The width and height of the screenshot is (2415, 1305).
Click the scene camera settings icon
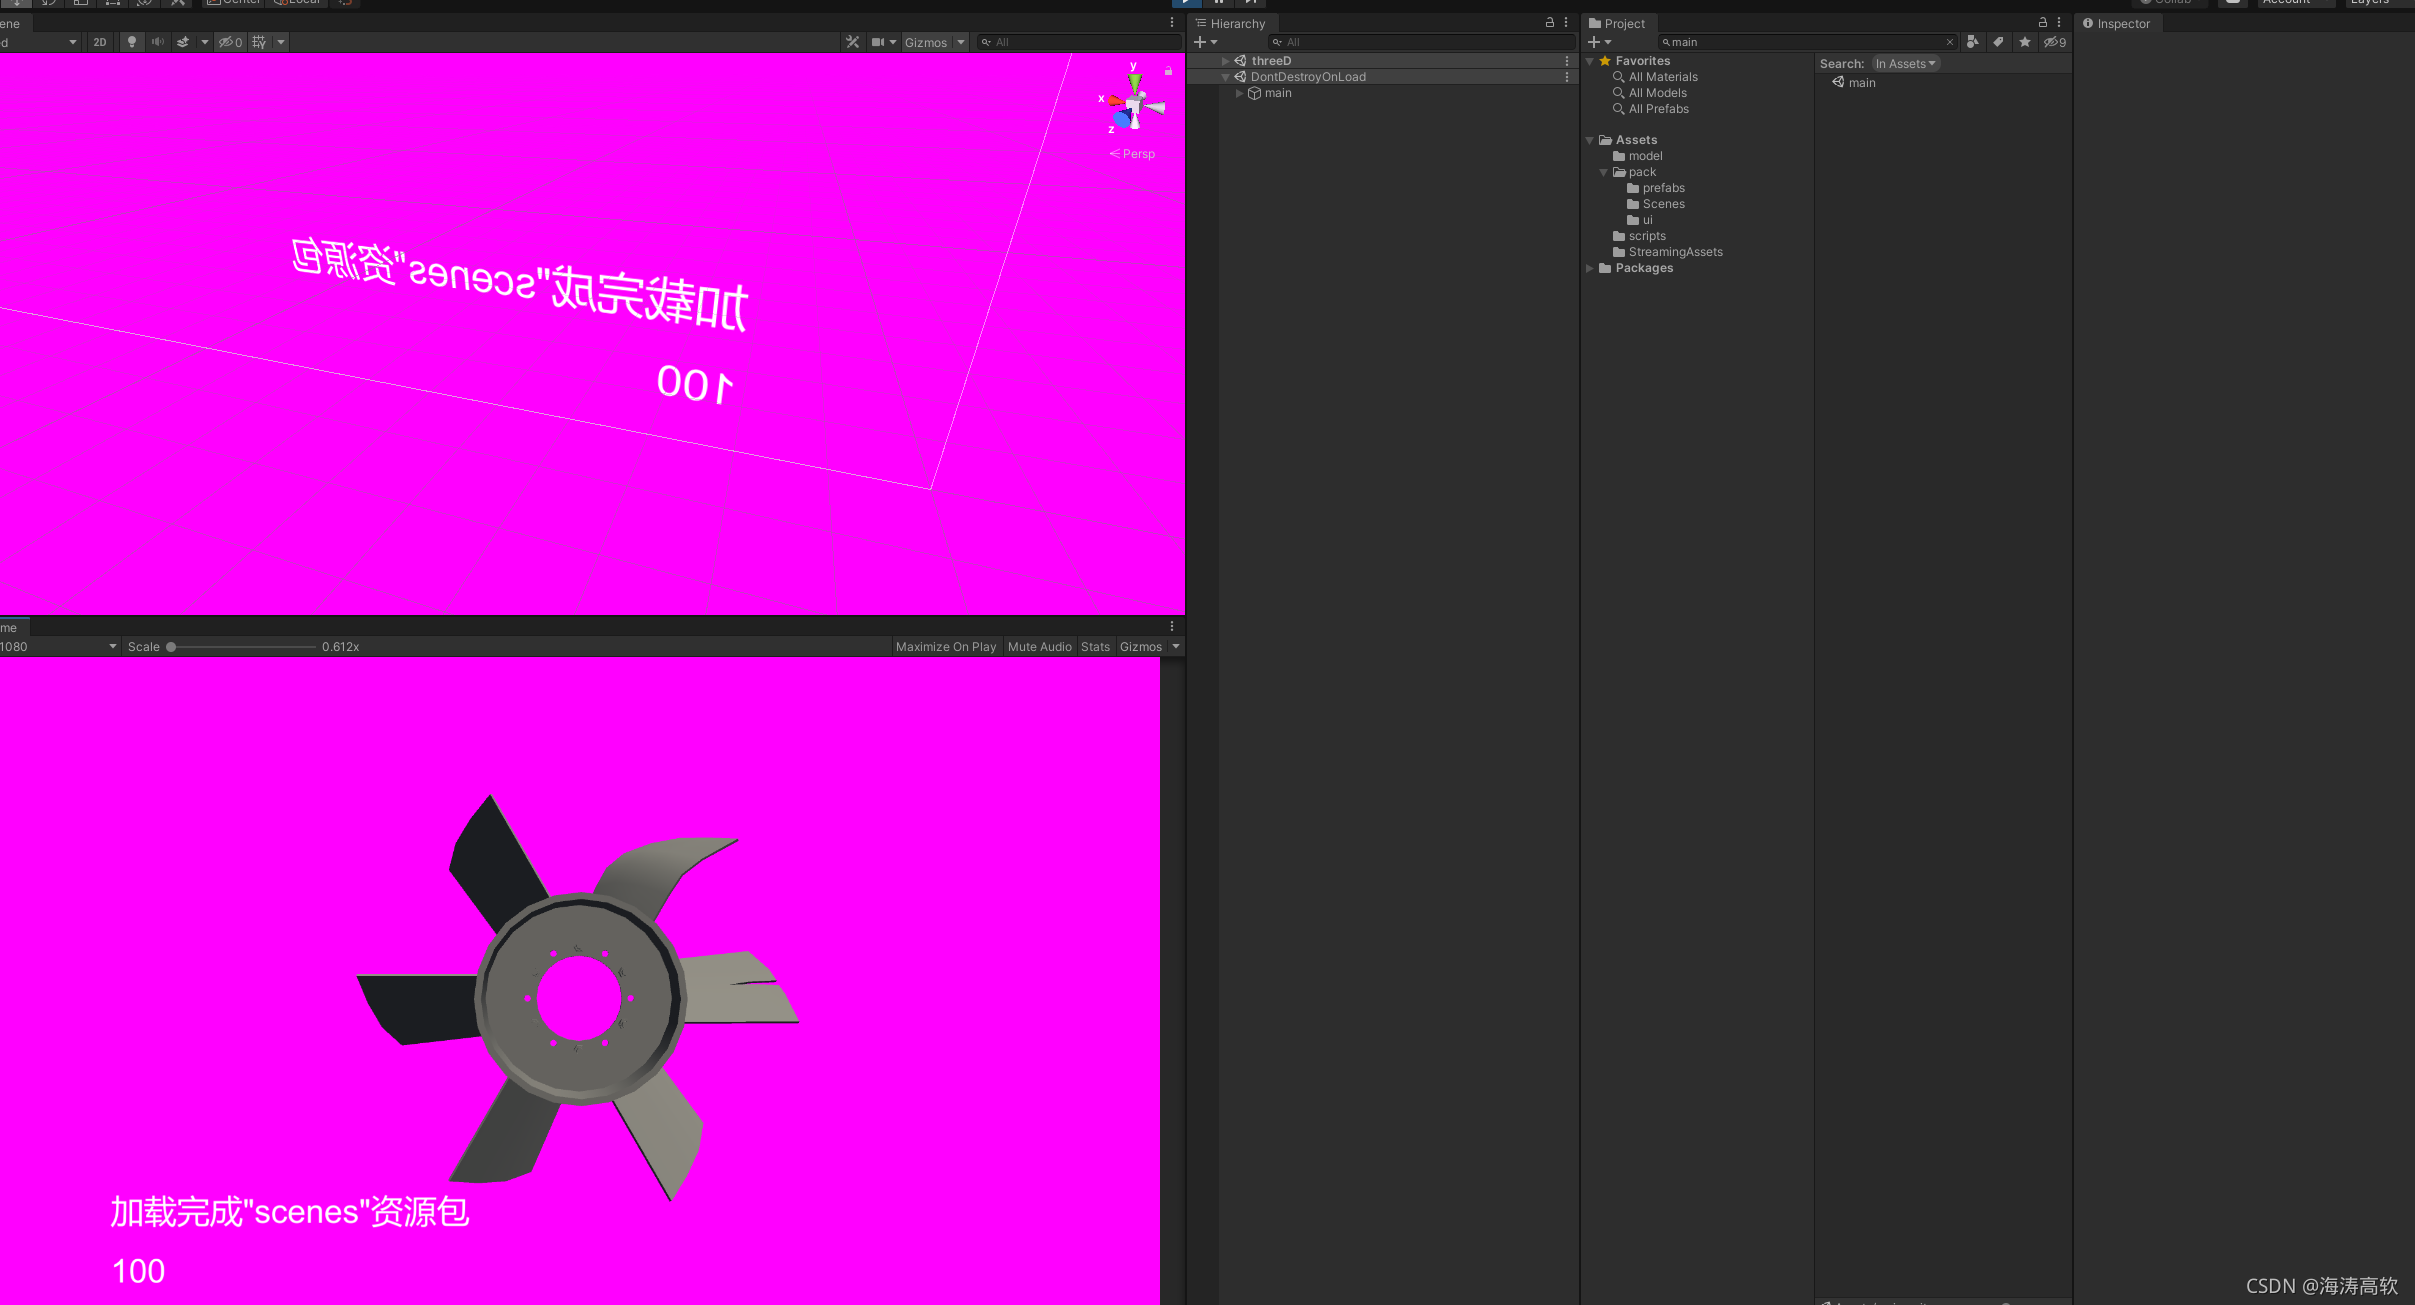tap(878, 42)
